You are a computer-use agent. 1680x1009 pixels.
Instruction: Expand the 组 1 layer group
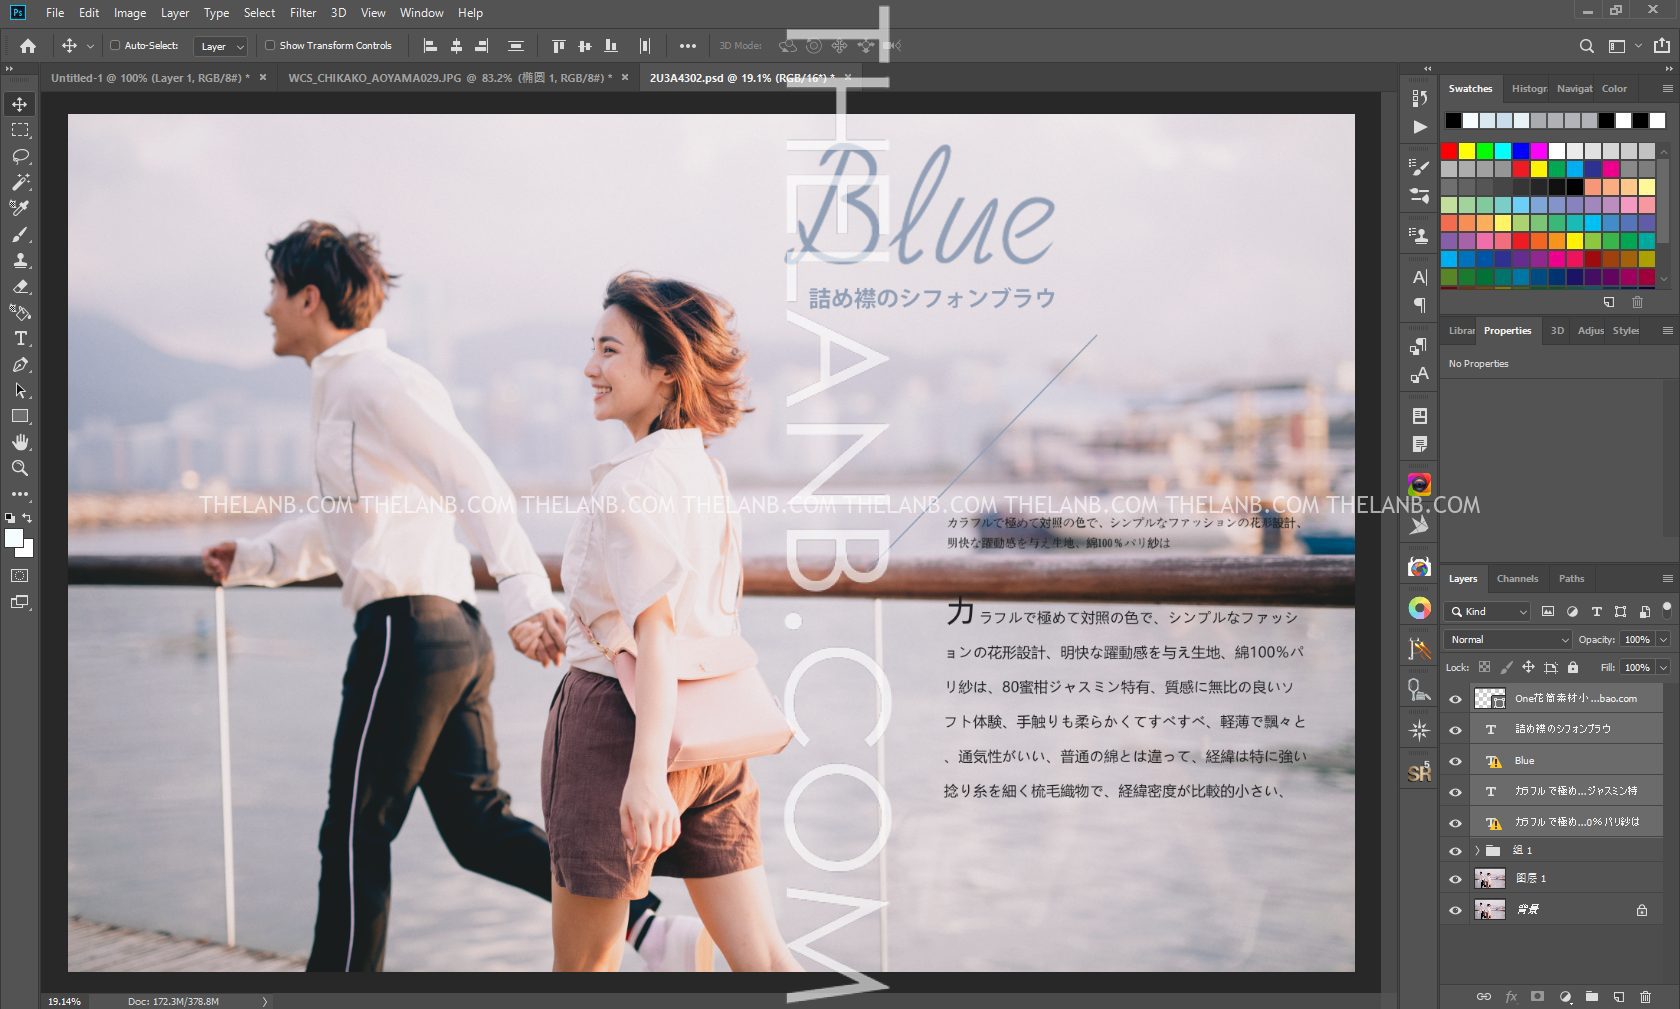[1477, 851]
